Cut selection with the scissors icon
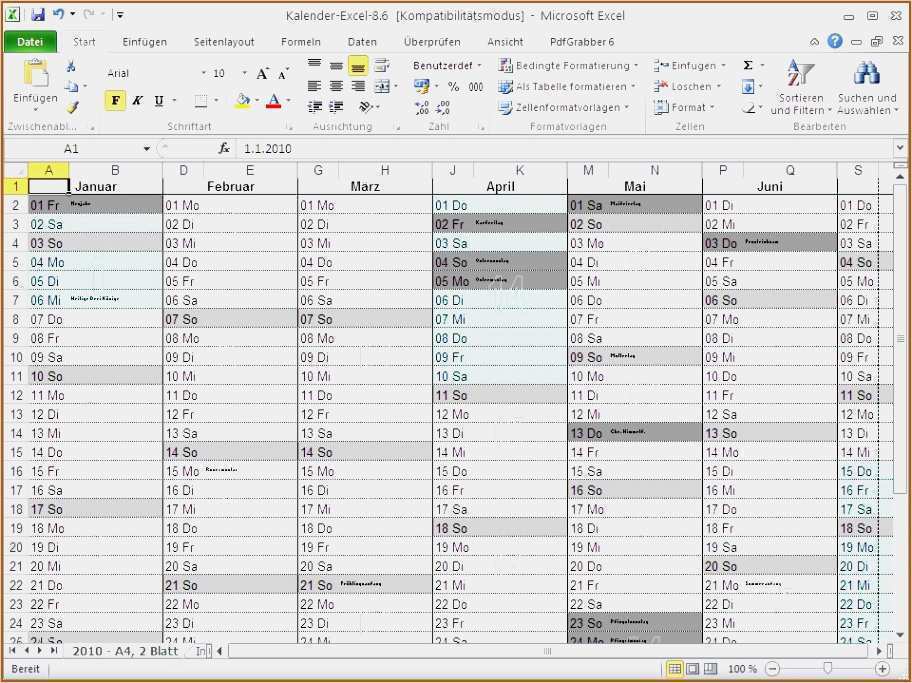Viewport: 912px width, 683px height. pos(71,66)
